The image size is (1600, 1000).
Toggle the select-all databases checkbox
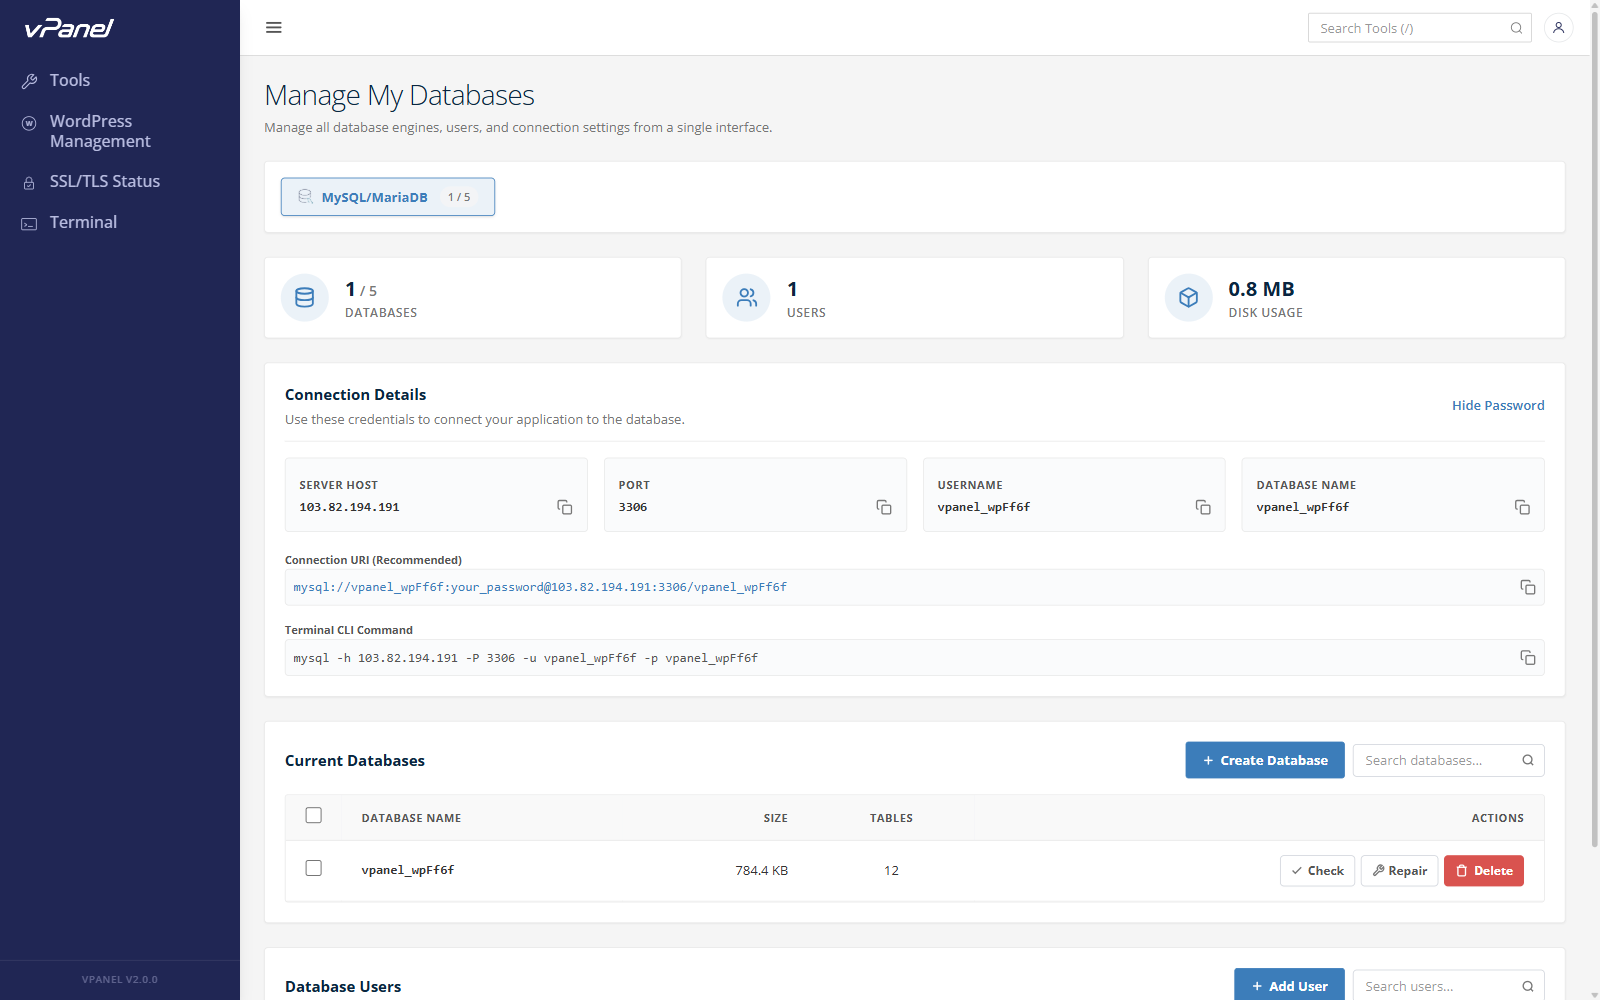(x=314, y=815)
